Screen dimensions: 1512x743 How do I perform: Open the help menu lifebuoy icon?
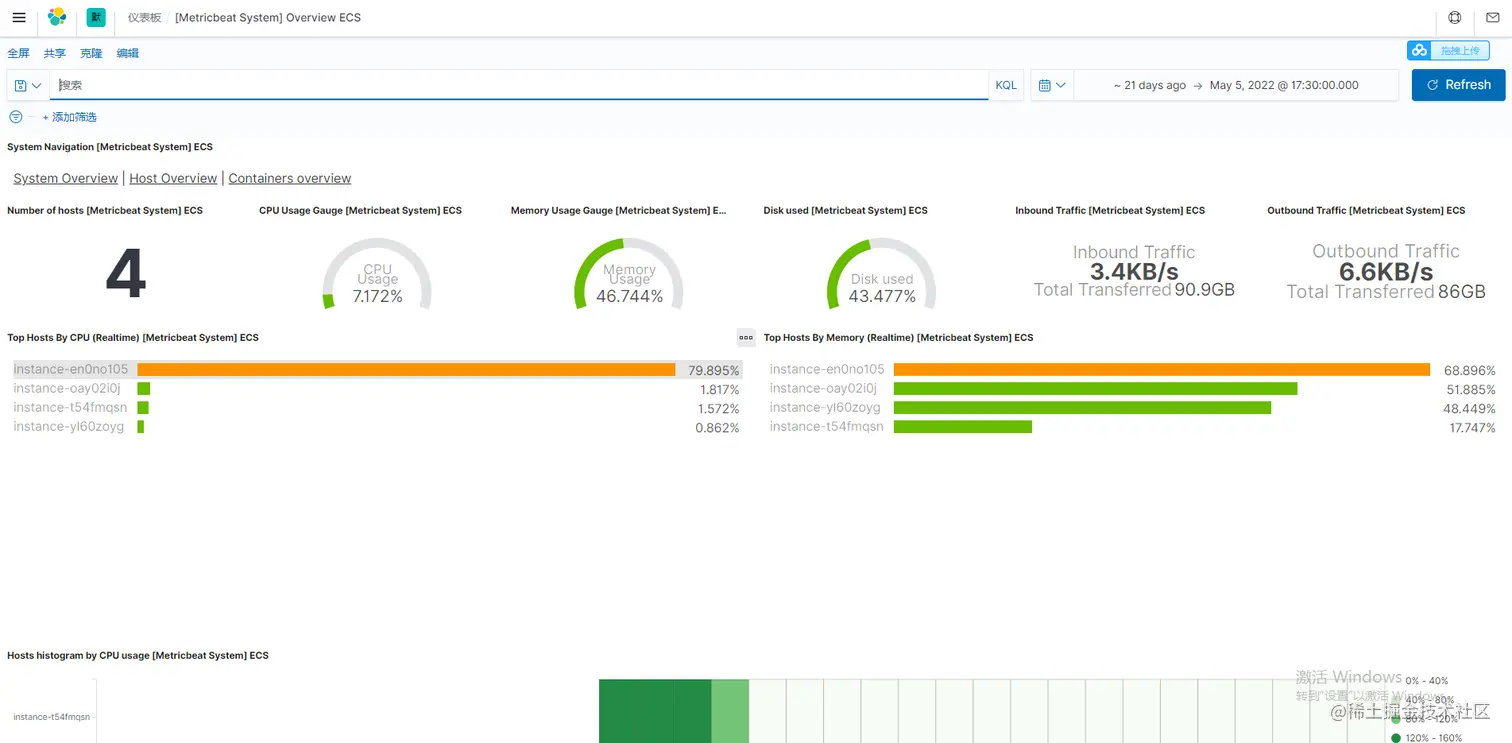pos(1455,17)
